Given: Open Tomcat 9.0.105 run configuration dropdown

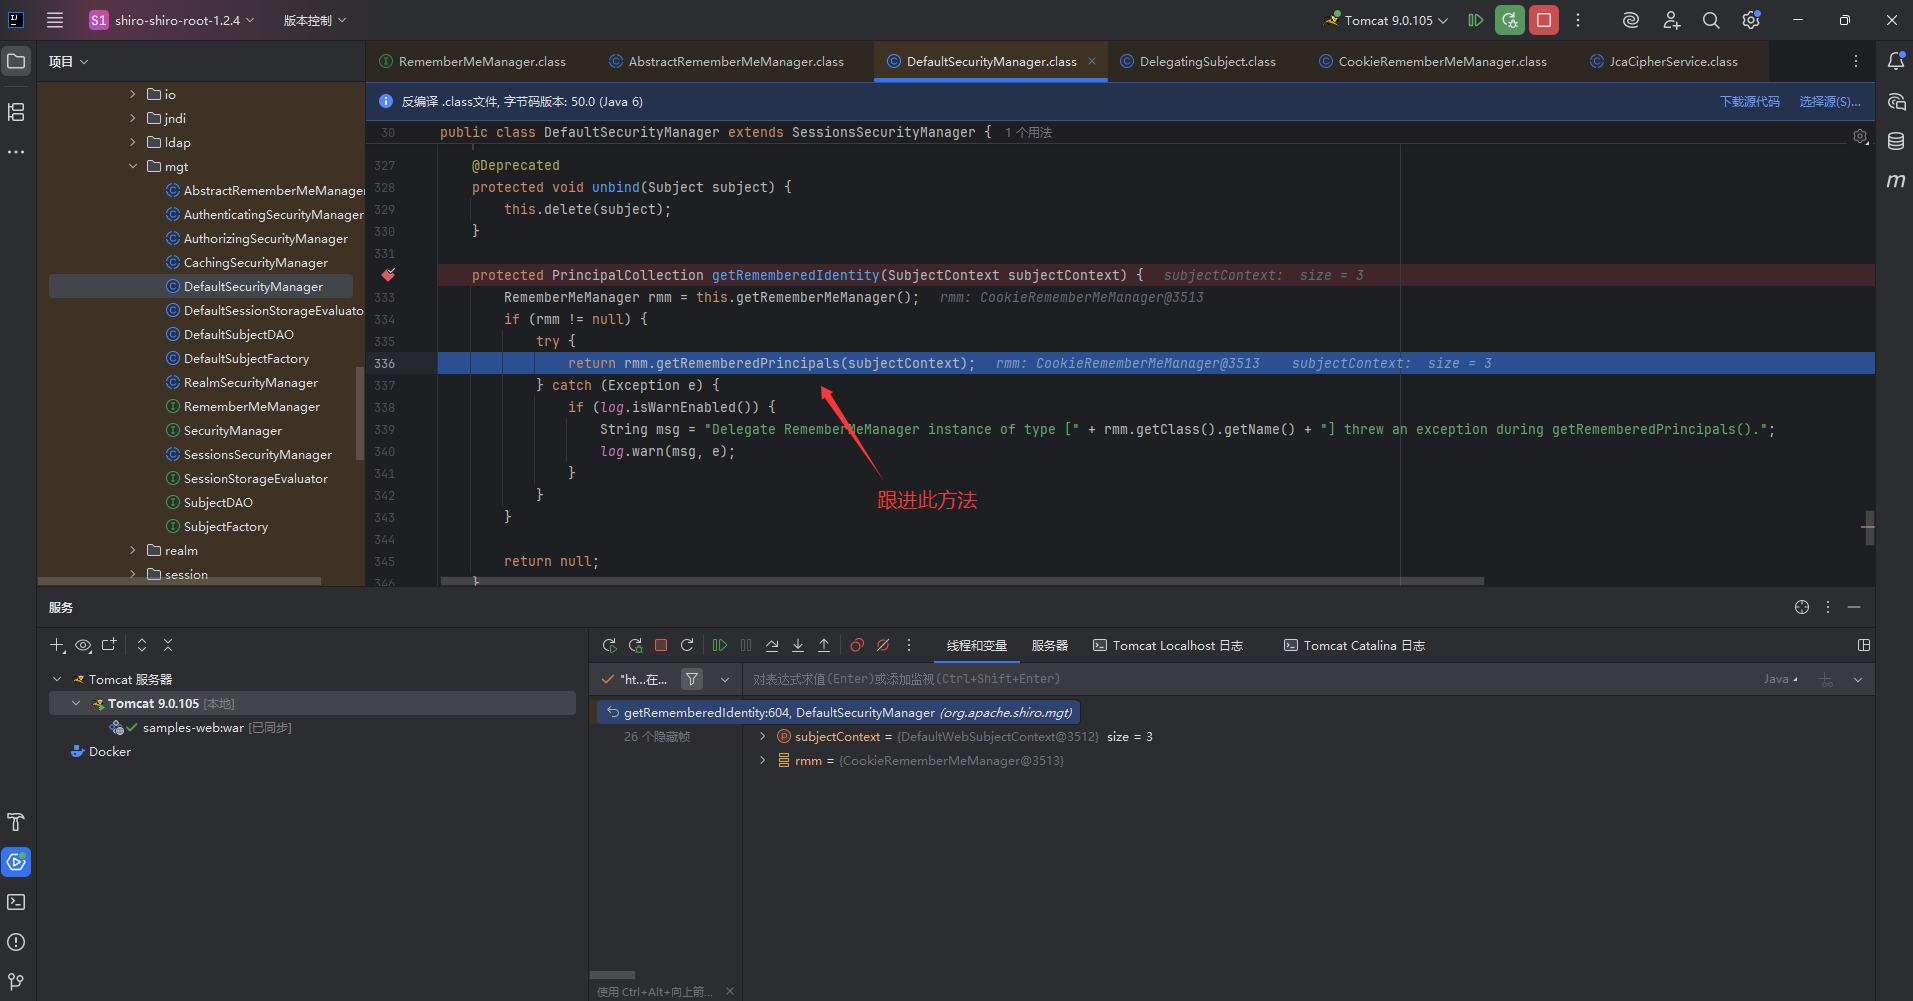Looking at the screenshot, I should pos(1387,20).
